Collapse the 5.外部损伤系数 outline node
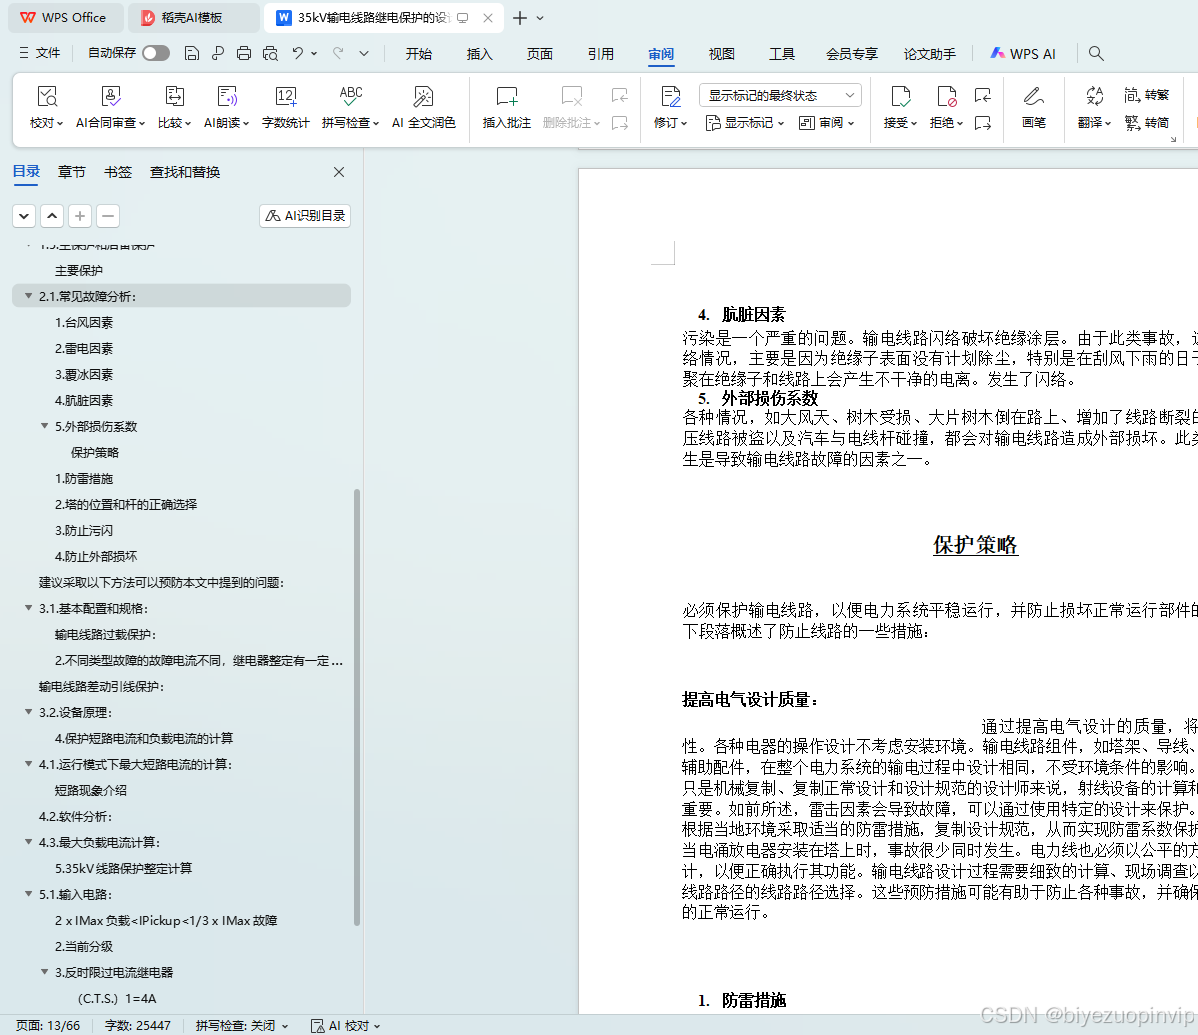 (x=44, y=426)
